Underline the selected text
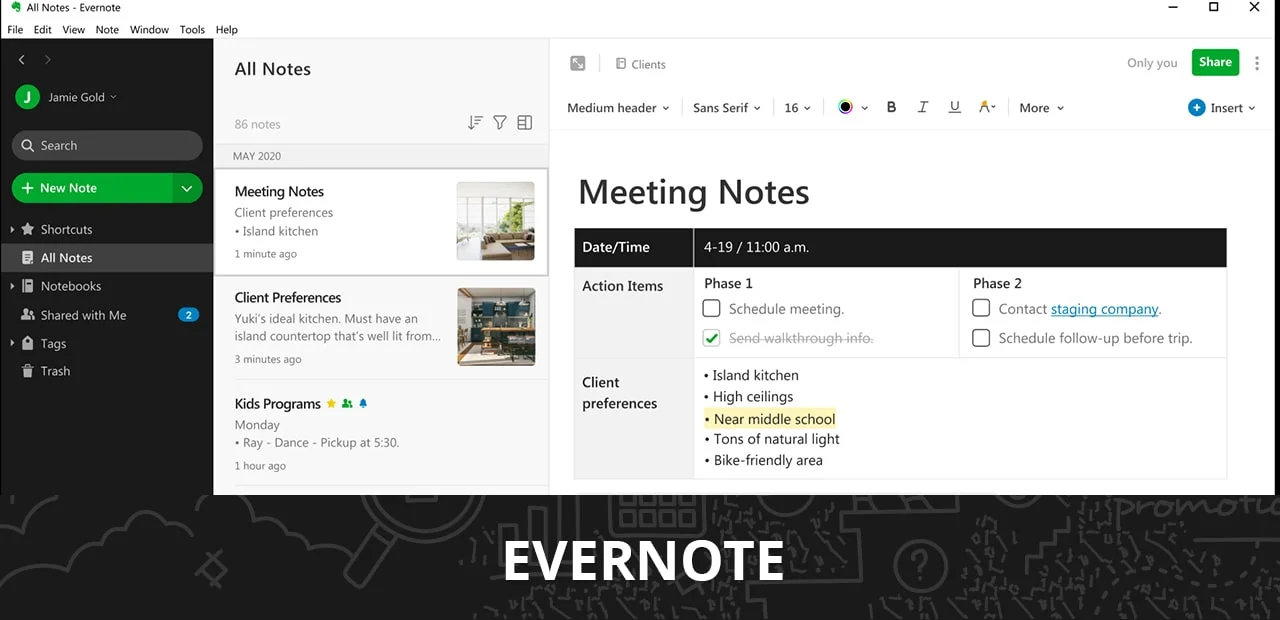 (x=955, y=107)
